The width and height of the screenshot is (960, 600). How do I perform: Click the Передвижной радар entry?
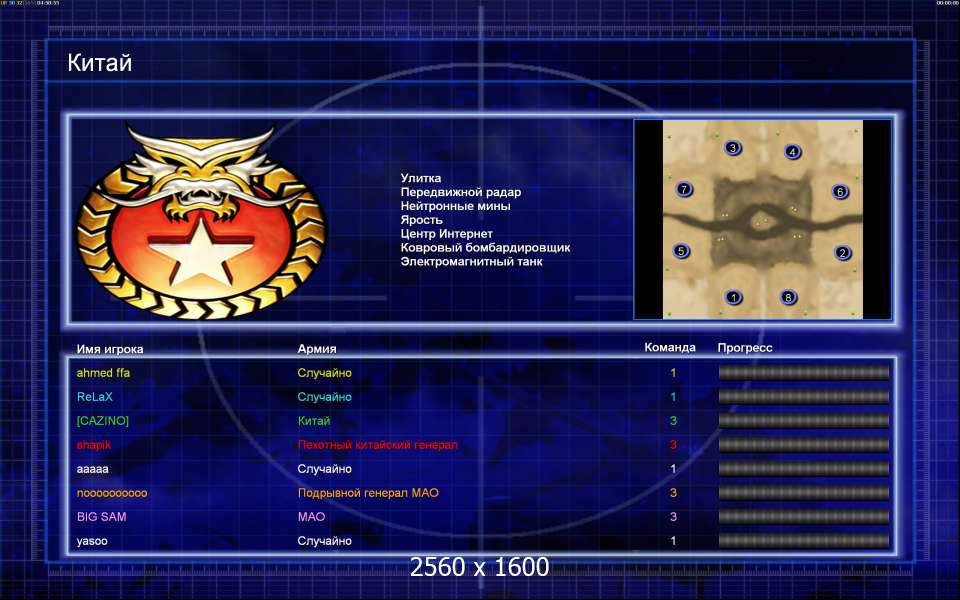(461, 192)
